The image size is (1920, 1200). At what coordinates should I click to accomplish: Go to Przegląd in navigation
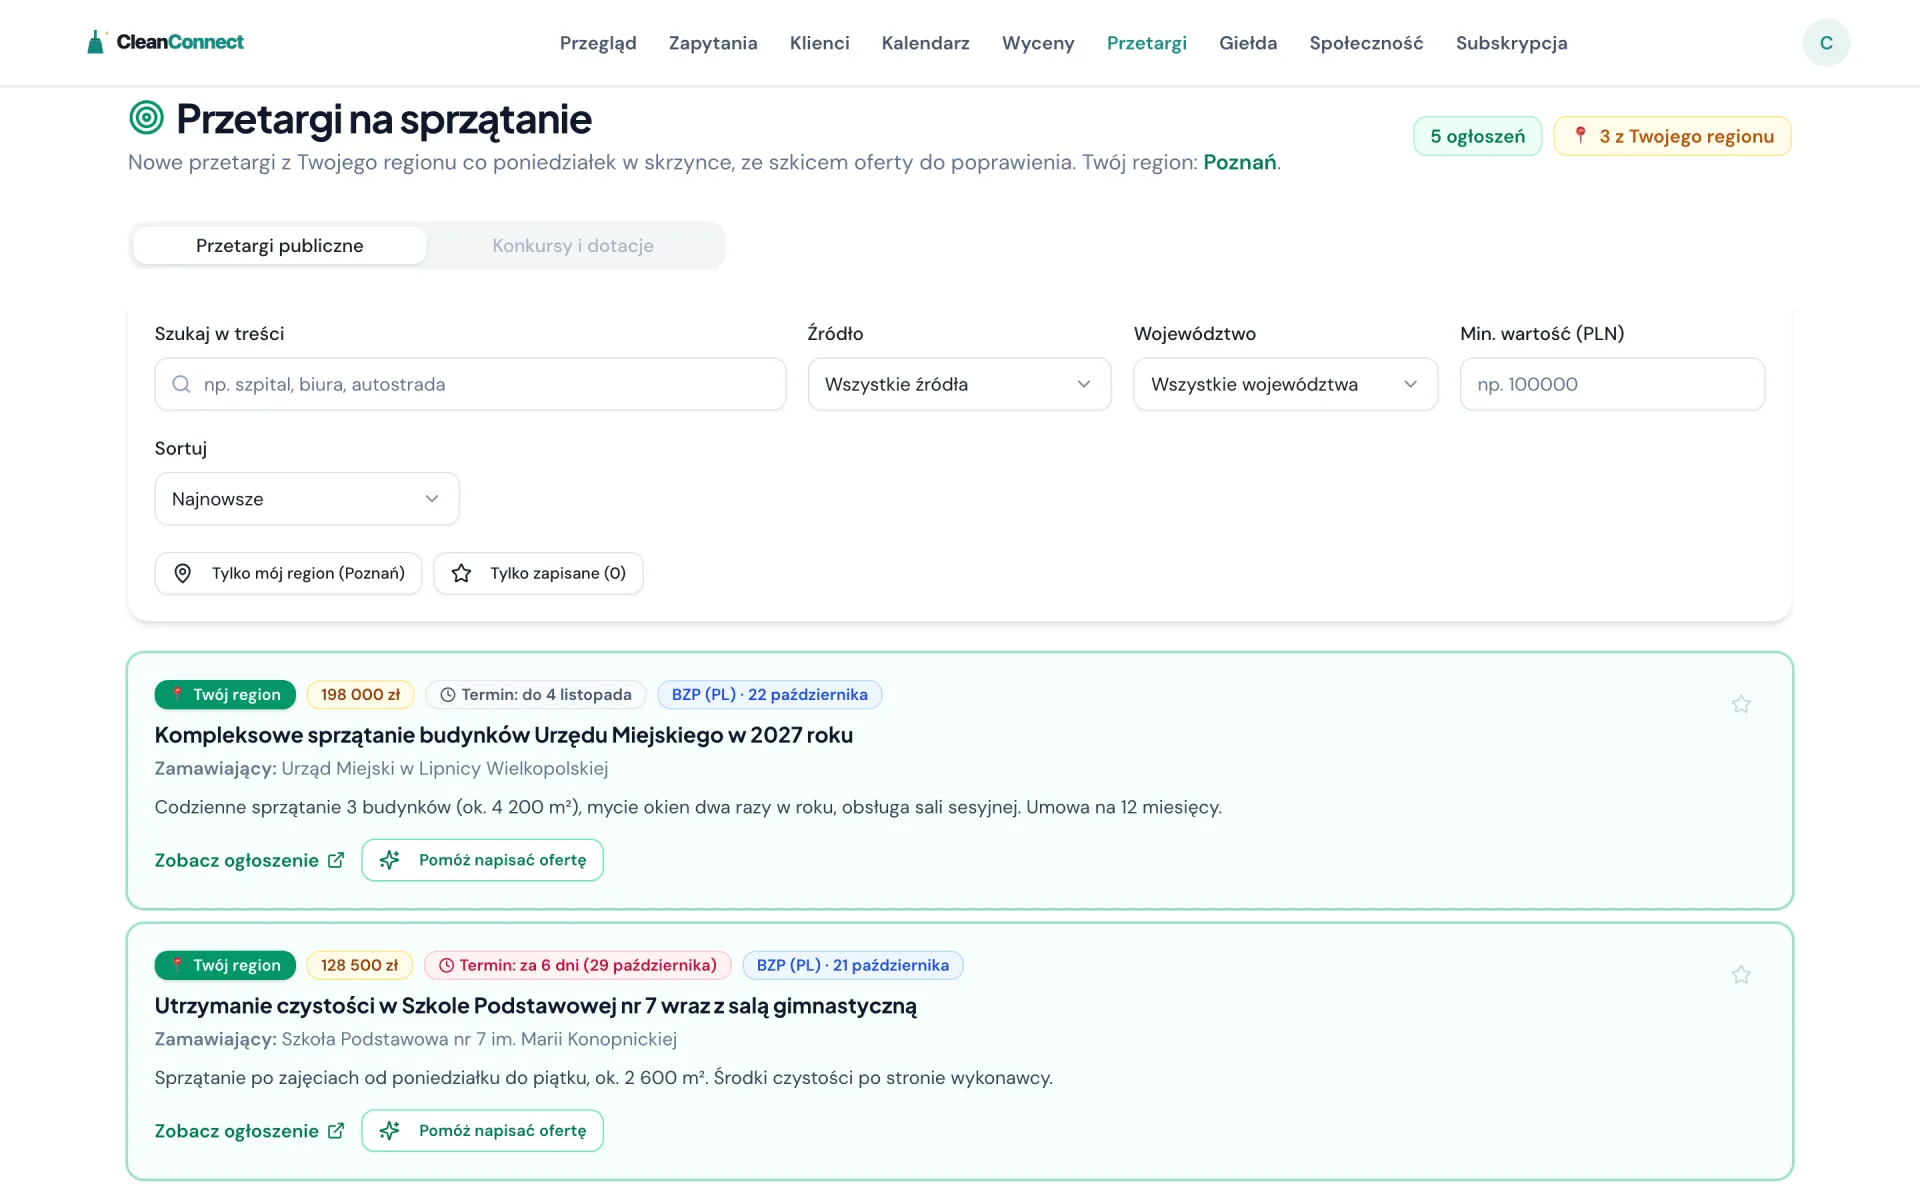(598, 43)
